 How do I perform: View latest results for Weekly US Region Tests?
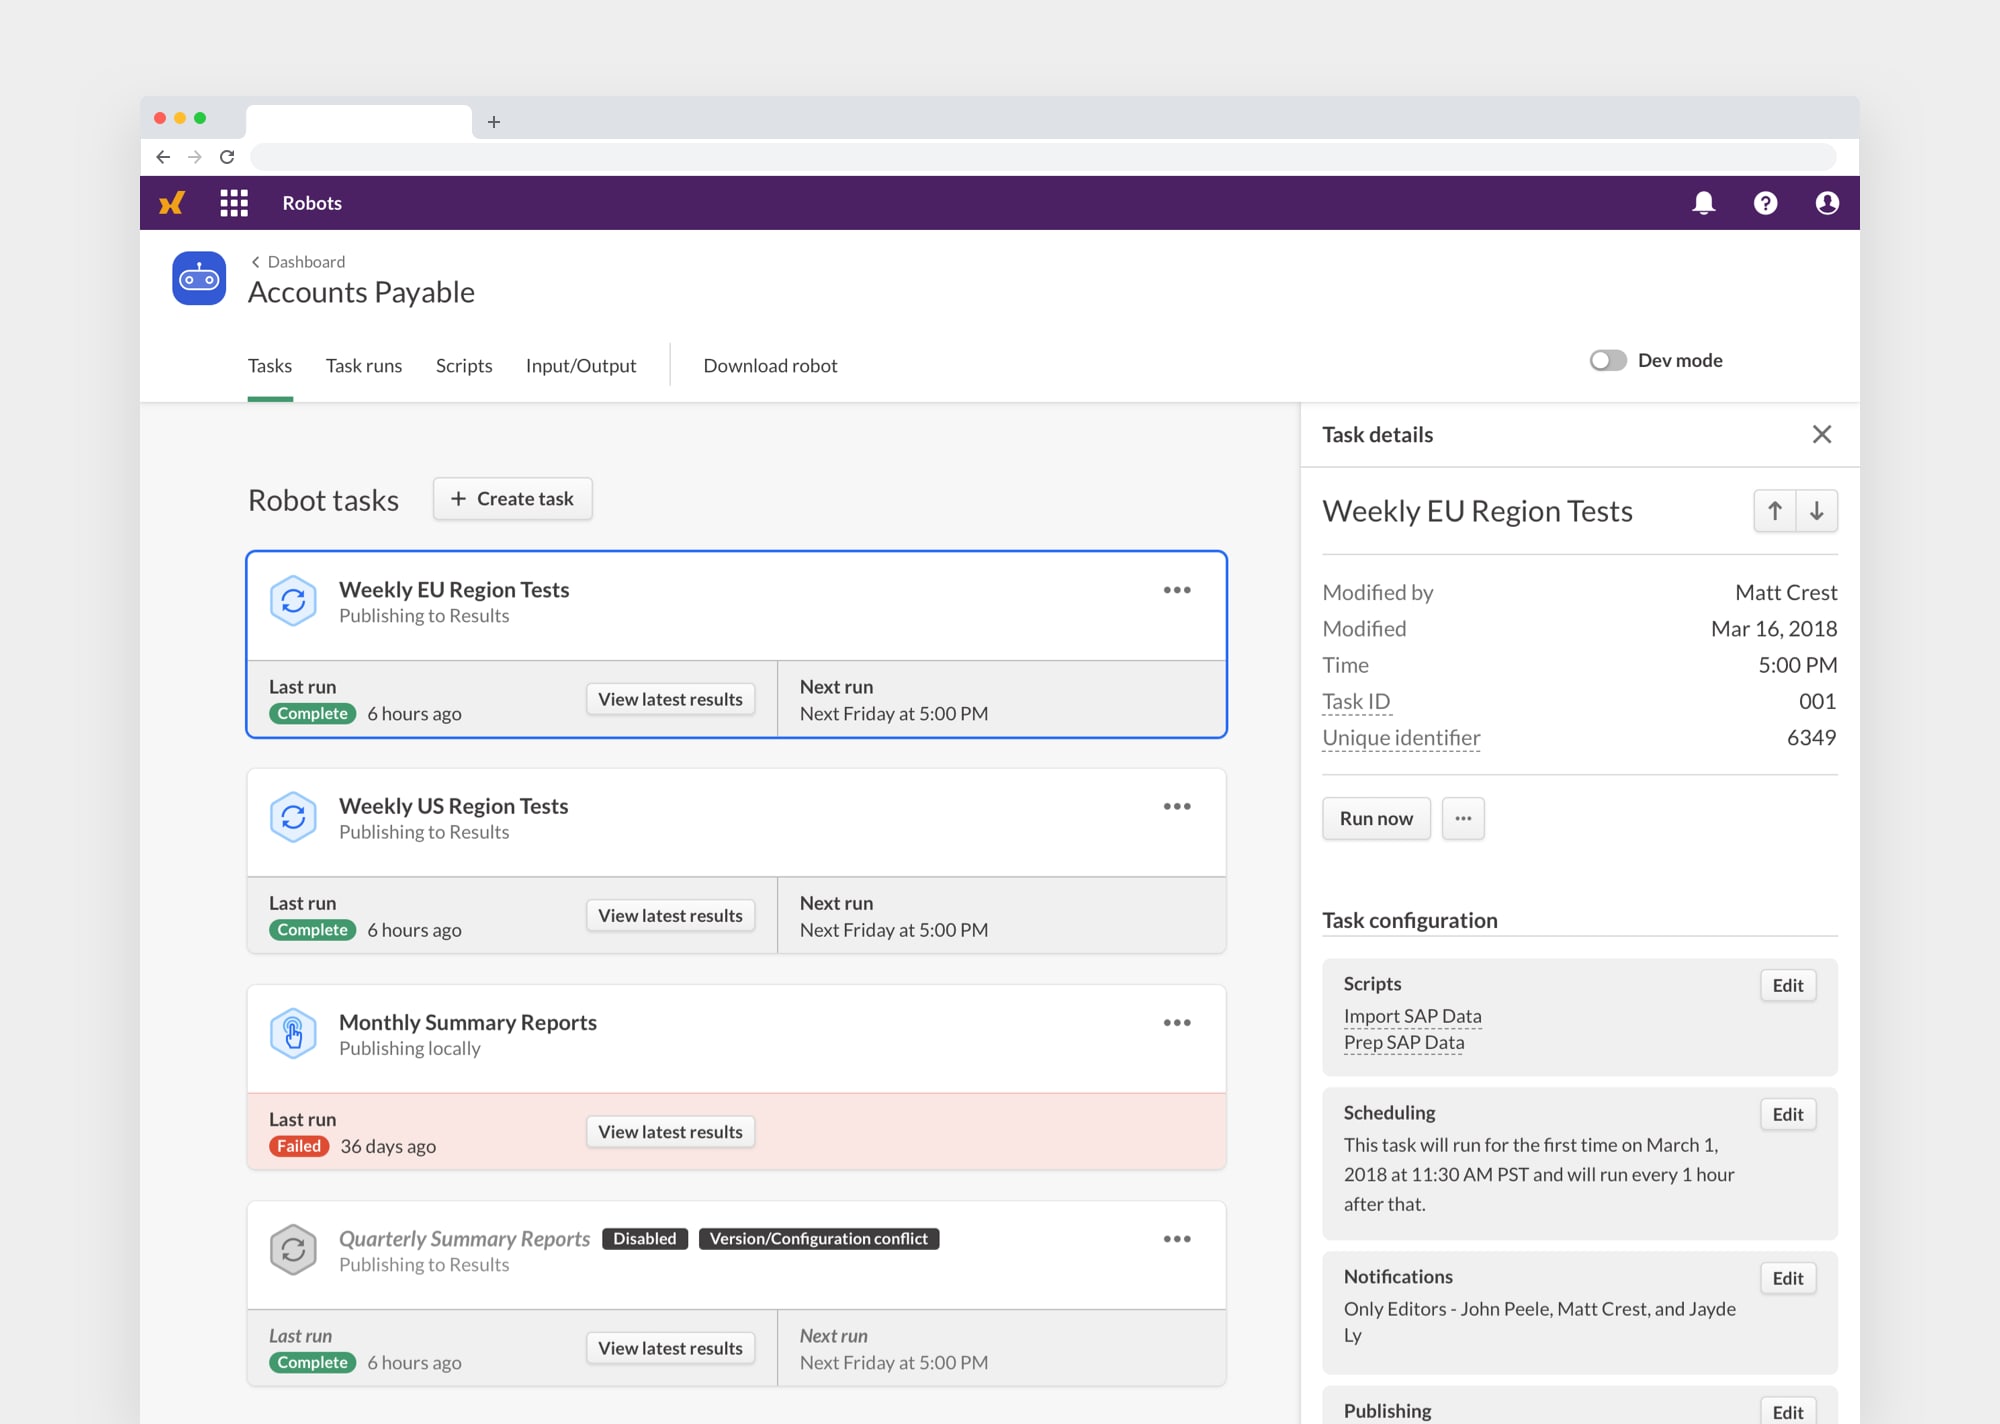(670, 915)
